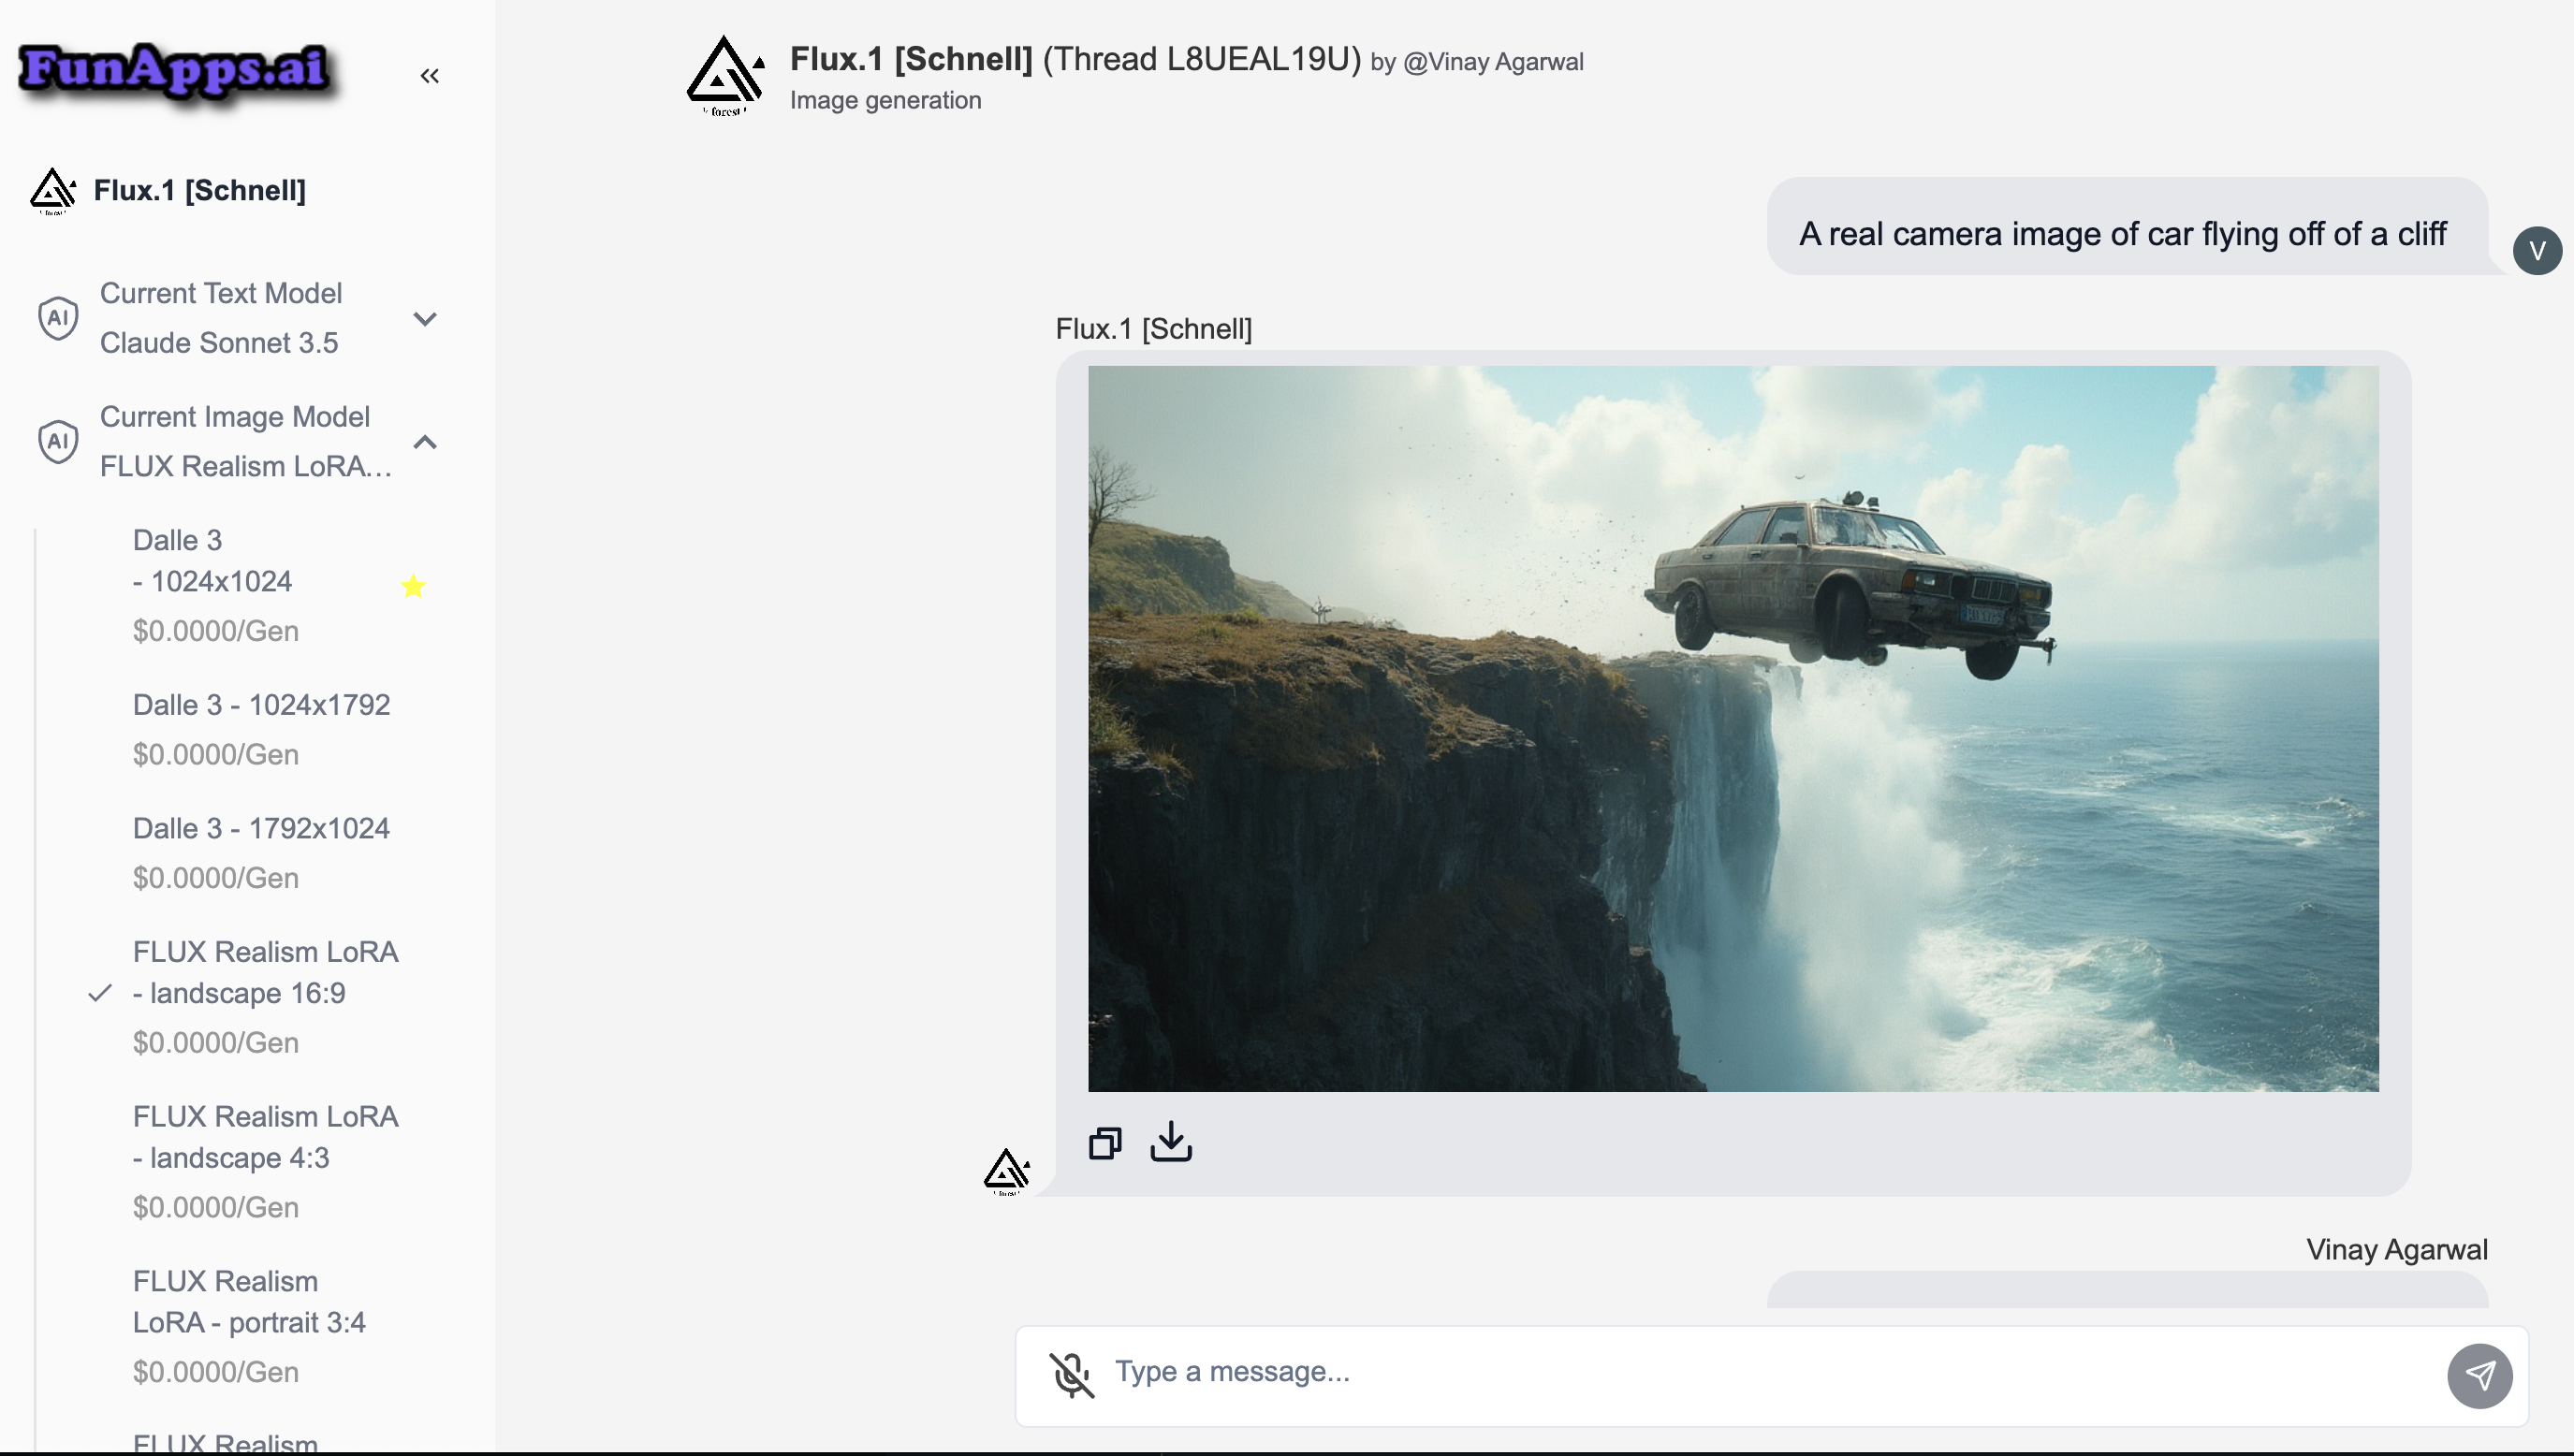
Task: Copy the generated image
Action: [1105, 1143]
